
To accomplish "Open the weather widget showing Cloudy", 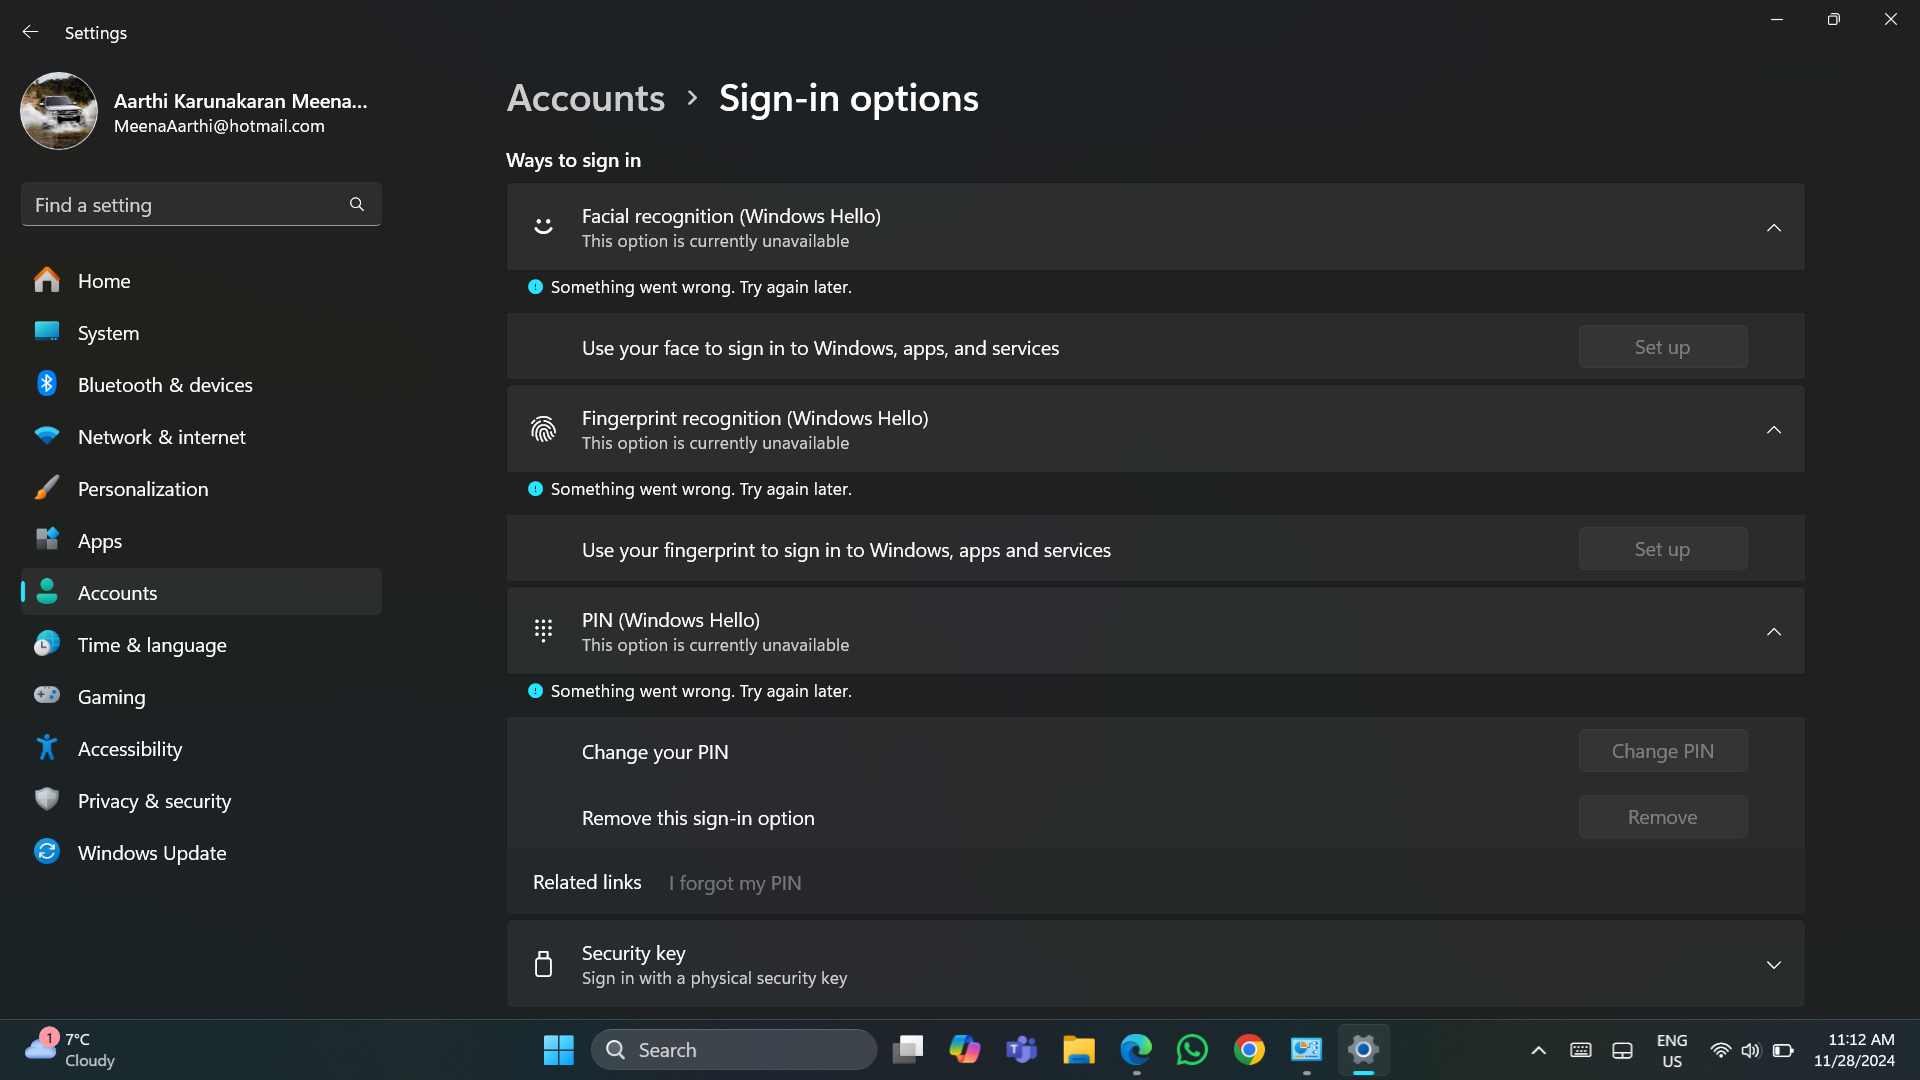I will tap(70, 1050).
